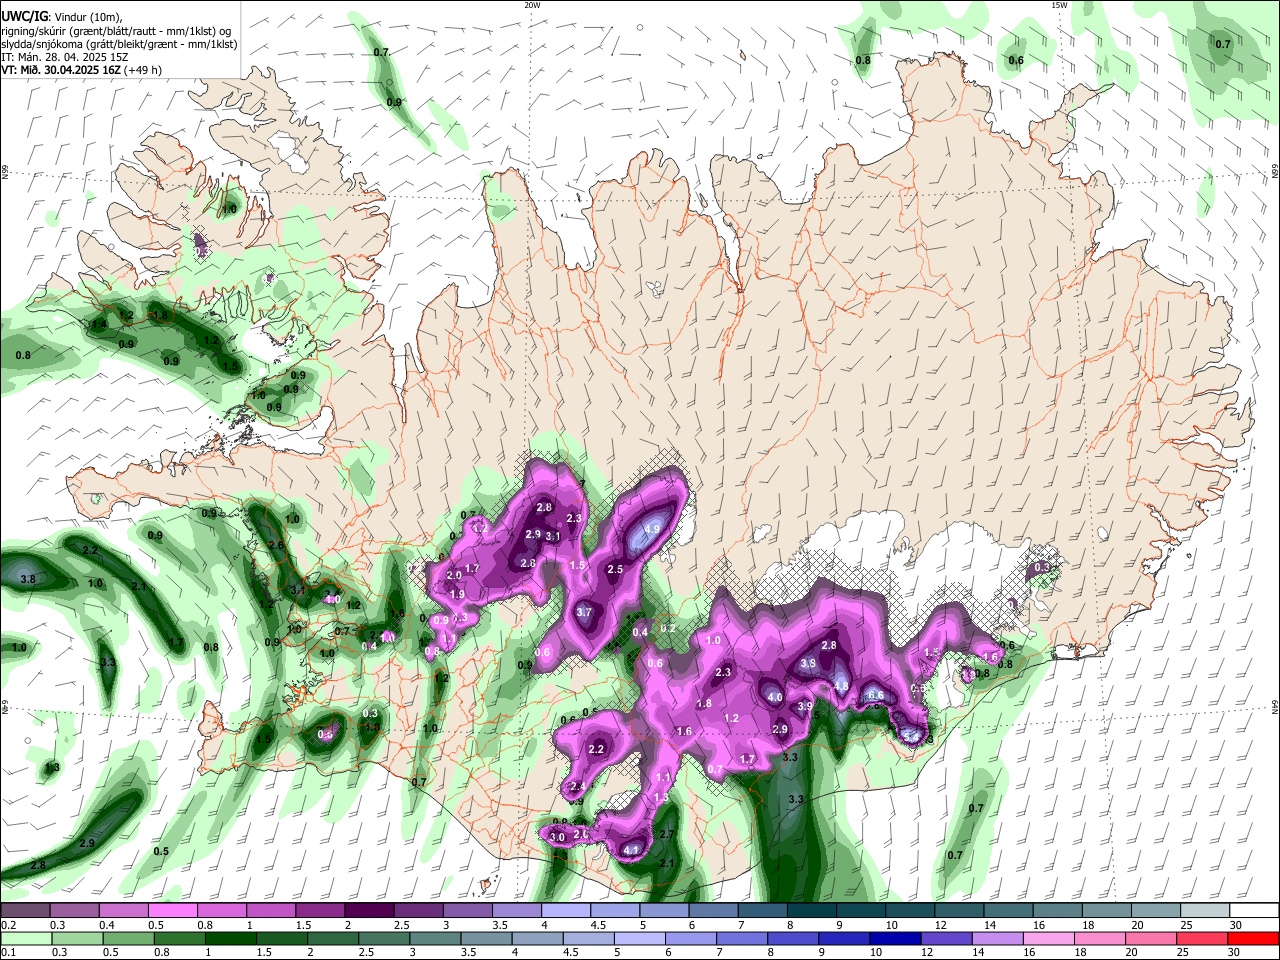This screenshot has width=1280, height=960.
Task: Click the '3.8' value off the west coast
Action: pyautogui.click(x=28, y=579)
